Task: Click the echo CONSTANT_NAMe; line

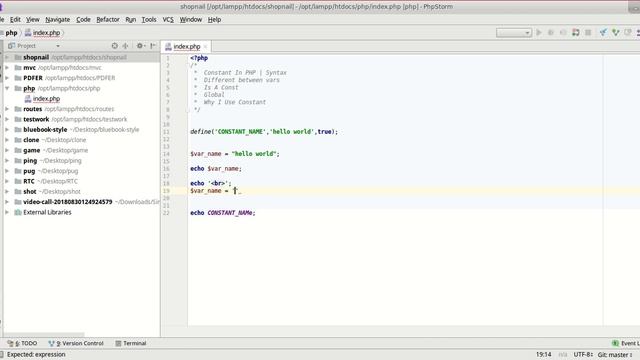Action: pos(222,213)
